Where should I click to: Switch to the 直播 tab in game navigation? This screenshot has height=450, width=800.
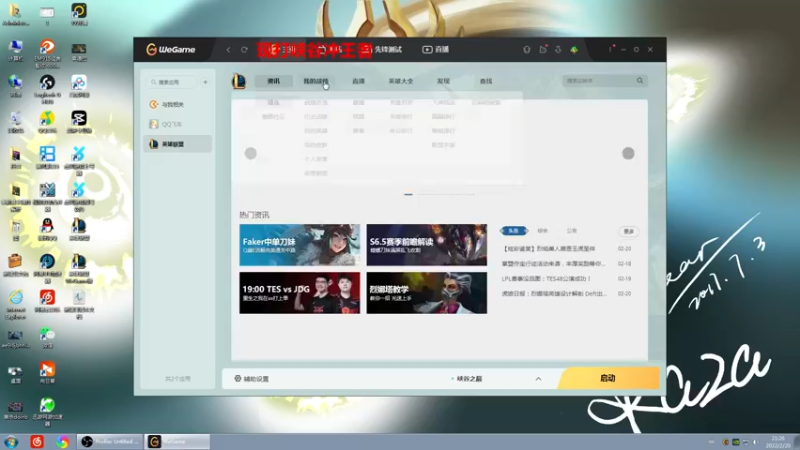coord(358,81)
